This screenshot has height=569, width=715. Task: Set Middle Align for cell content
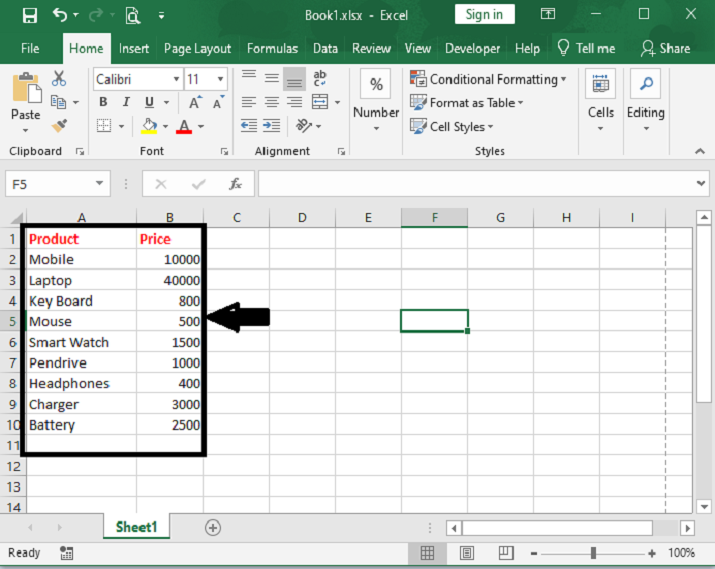click(x=272, y=78)
